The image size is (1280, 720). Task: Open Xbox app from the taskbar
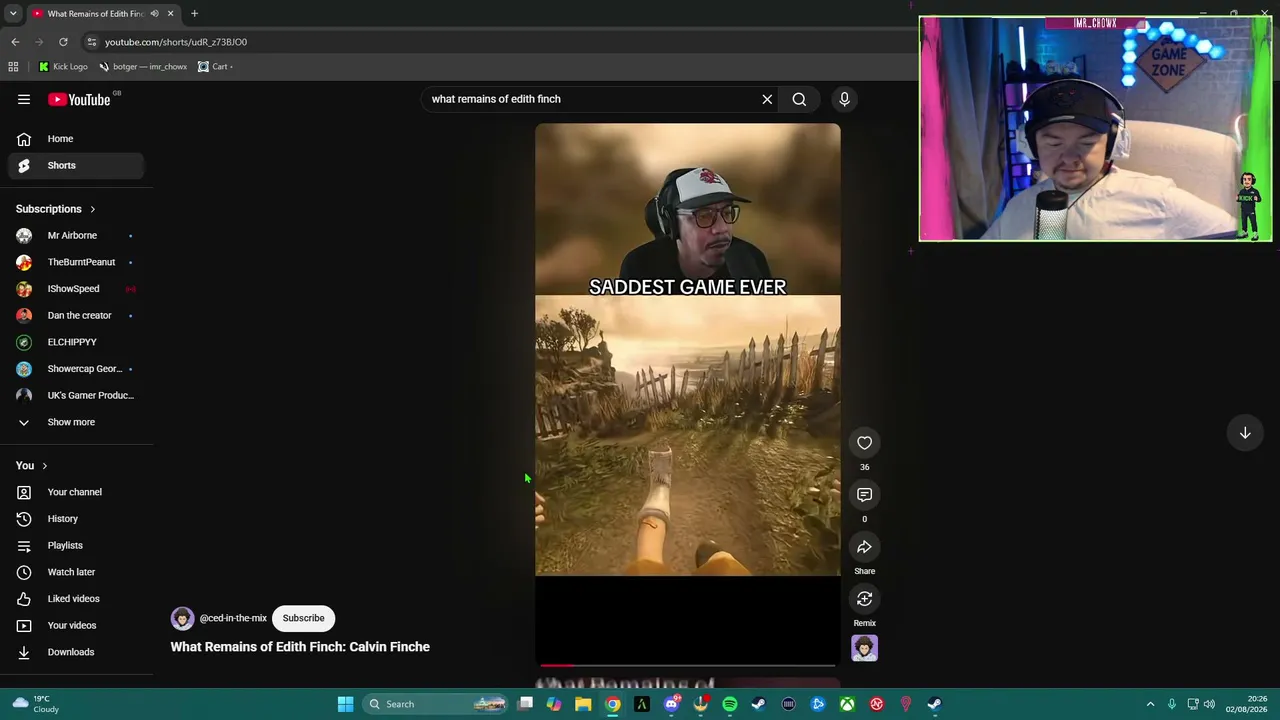pyautogui.click(x=847, y=704)
